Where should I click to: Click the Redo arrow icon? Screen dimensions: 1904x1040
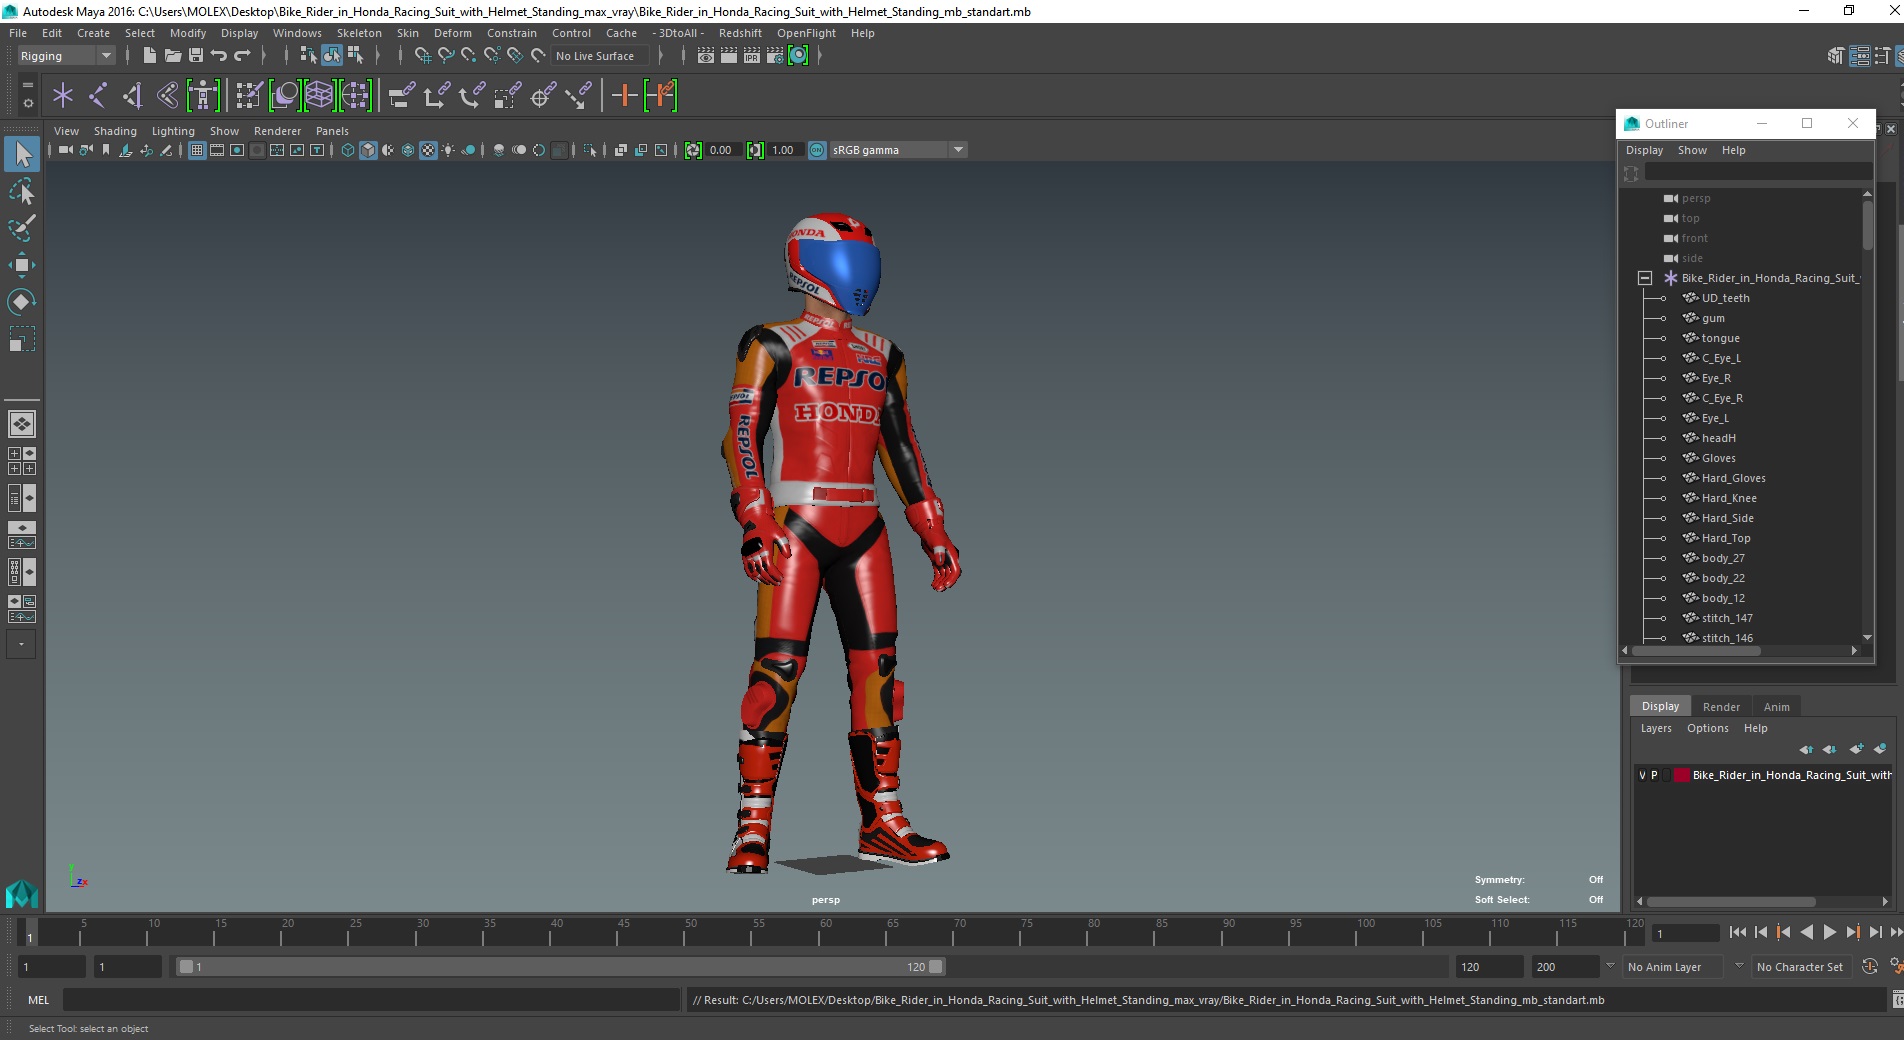pos(242,56)
